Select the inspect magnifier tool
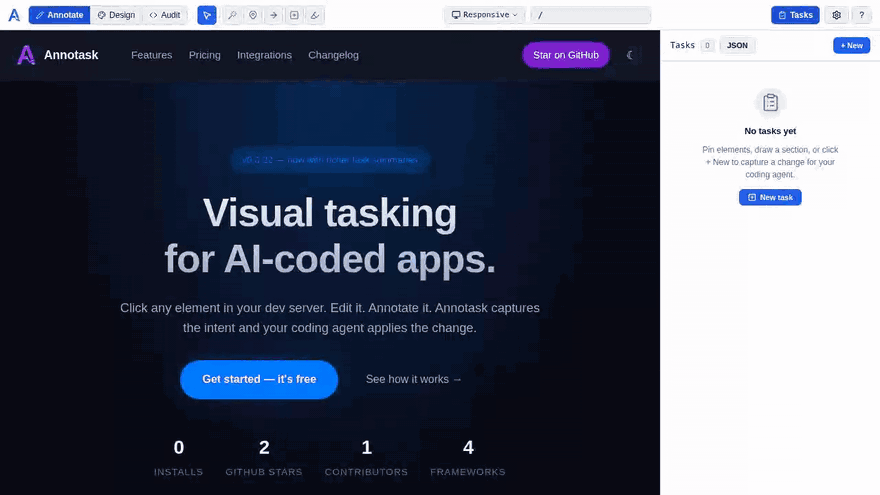Image resolution: width=880 pixels, height=495 pixels. 232,15
